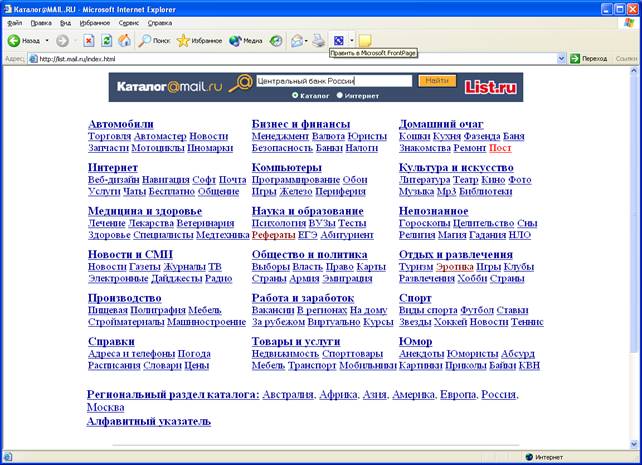Screen dimensions: 642x465
Task: Click the catalog search input field
Action: tap(334, 81)
